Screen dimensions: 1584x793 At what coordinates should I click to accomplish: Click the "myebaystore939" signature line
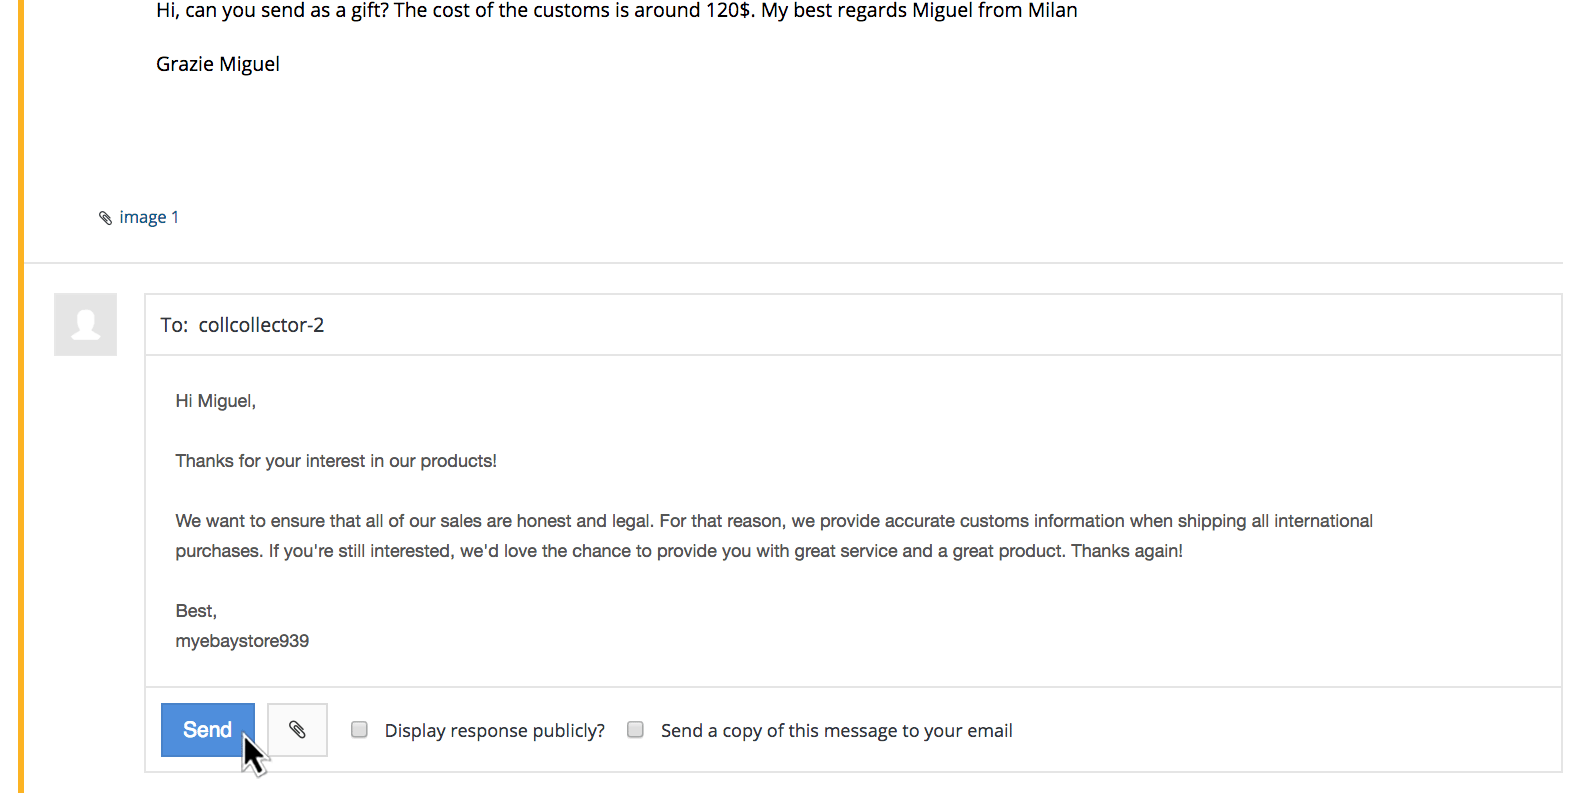tap(242, 641)
